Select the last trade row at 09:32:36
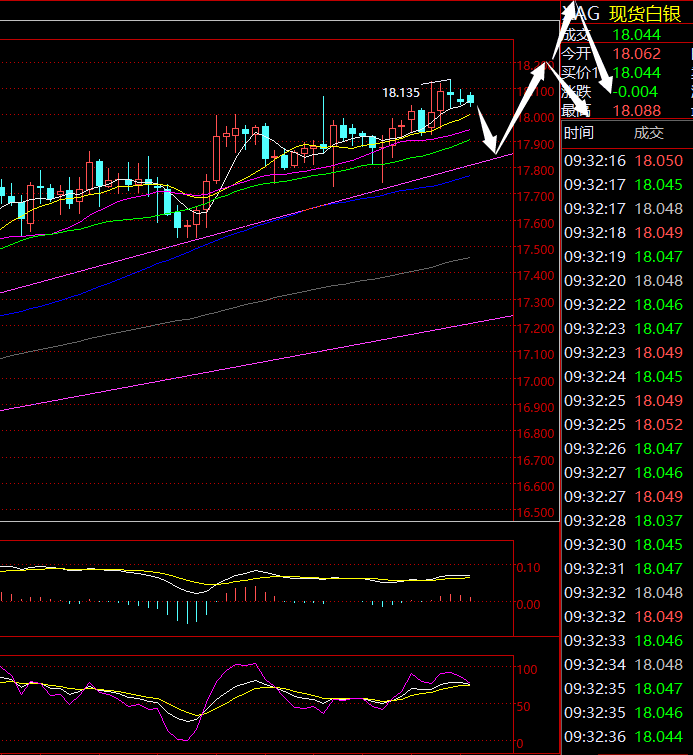Image resolution: width=693 pixels, height=755 pixels. 623,737
